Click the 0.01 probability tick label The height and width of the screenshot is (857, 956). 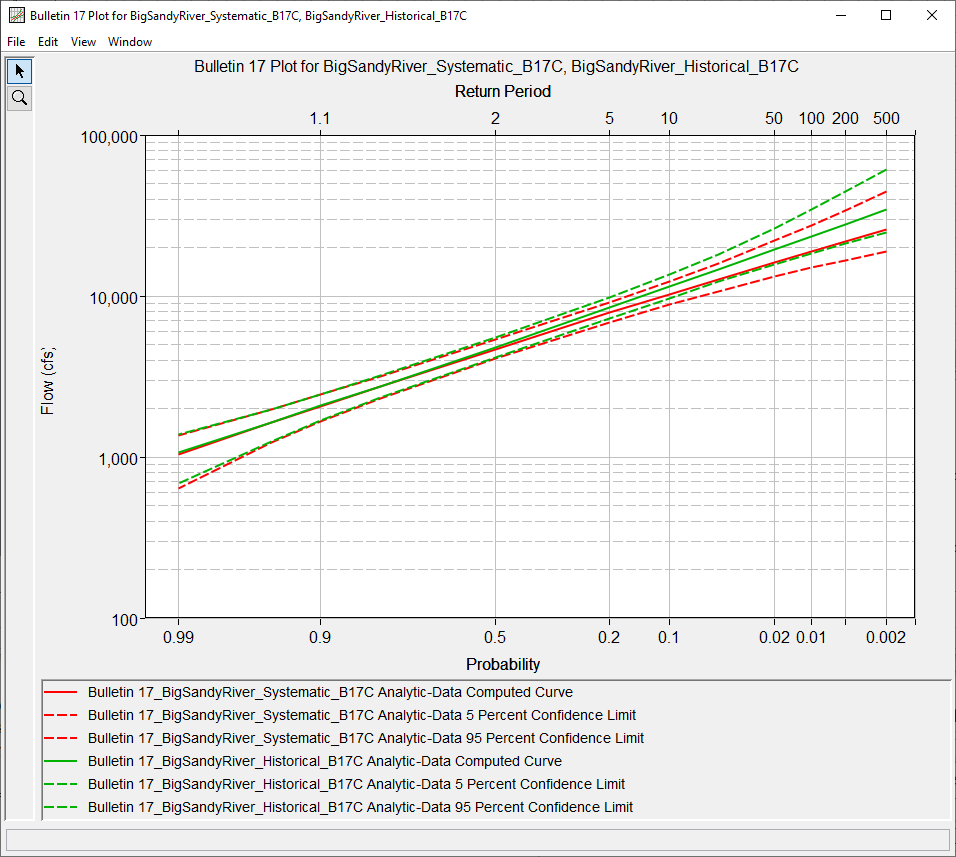811,638
